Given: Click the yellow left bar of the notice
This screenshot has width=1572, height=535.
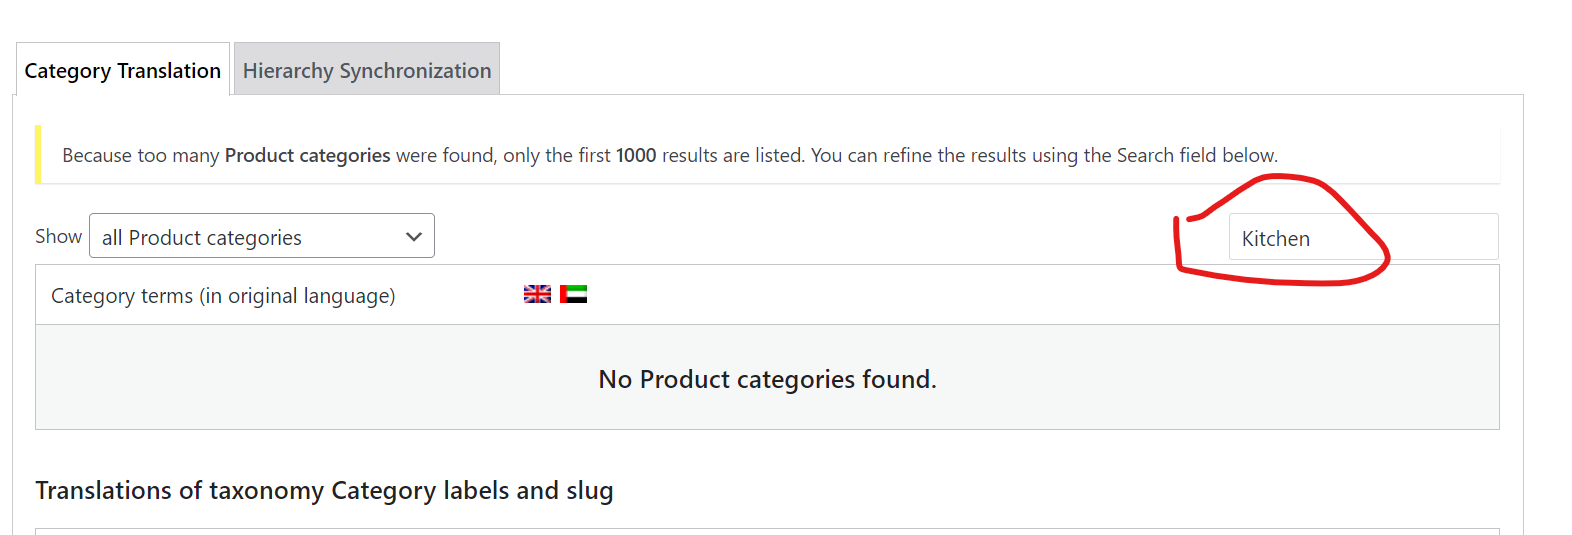Looking at the screenshot, I should tap(38, 154).
